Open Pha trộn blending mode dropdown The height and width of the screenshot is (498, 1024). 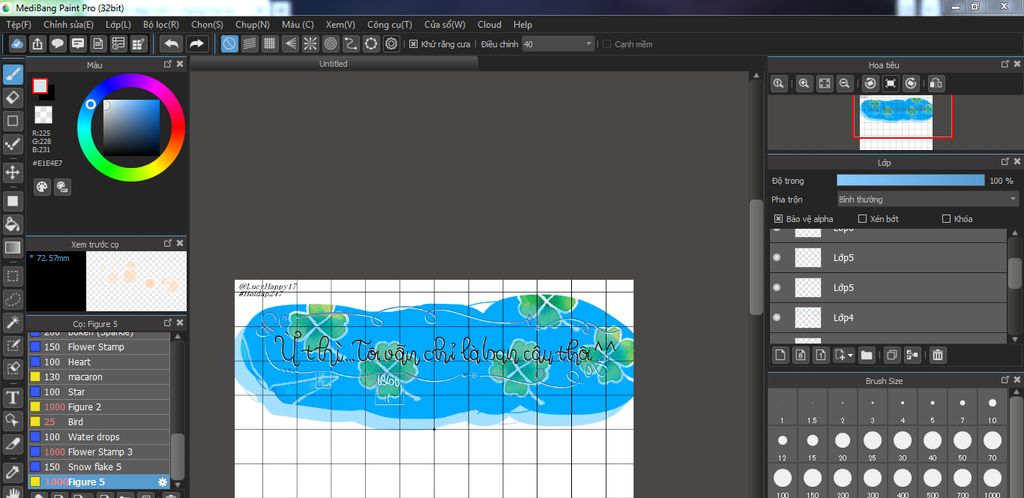(x=928, y=200)
